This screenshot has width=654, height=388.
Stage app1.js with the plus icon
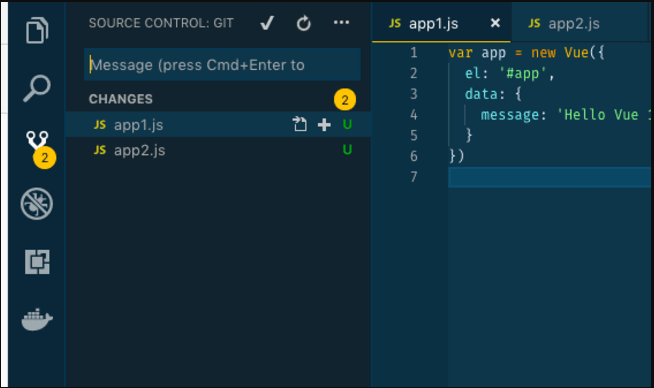coord(324,125)
